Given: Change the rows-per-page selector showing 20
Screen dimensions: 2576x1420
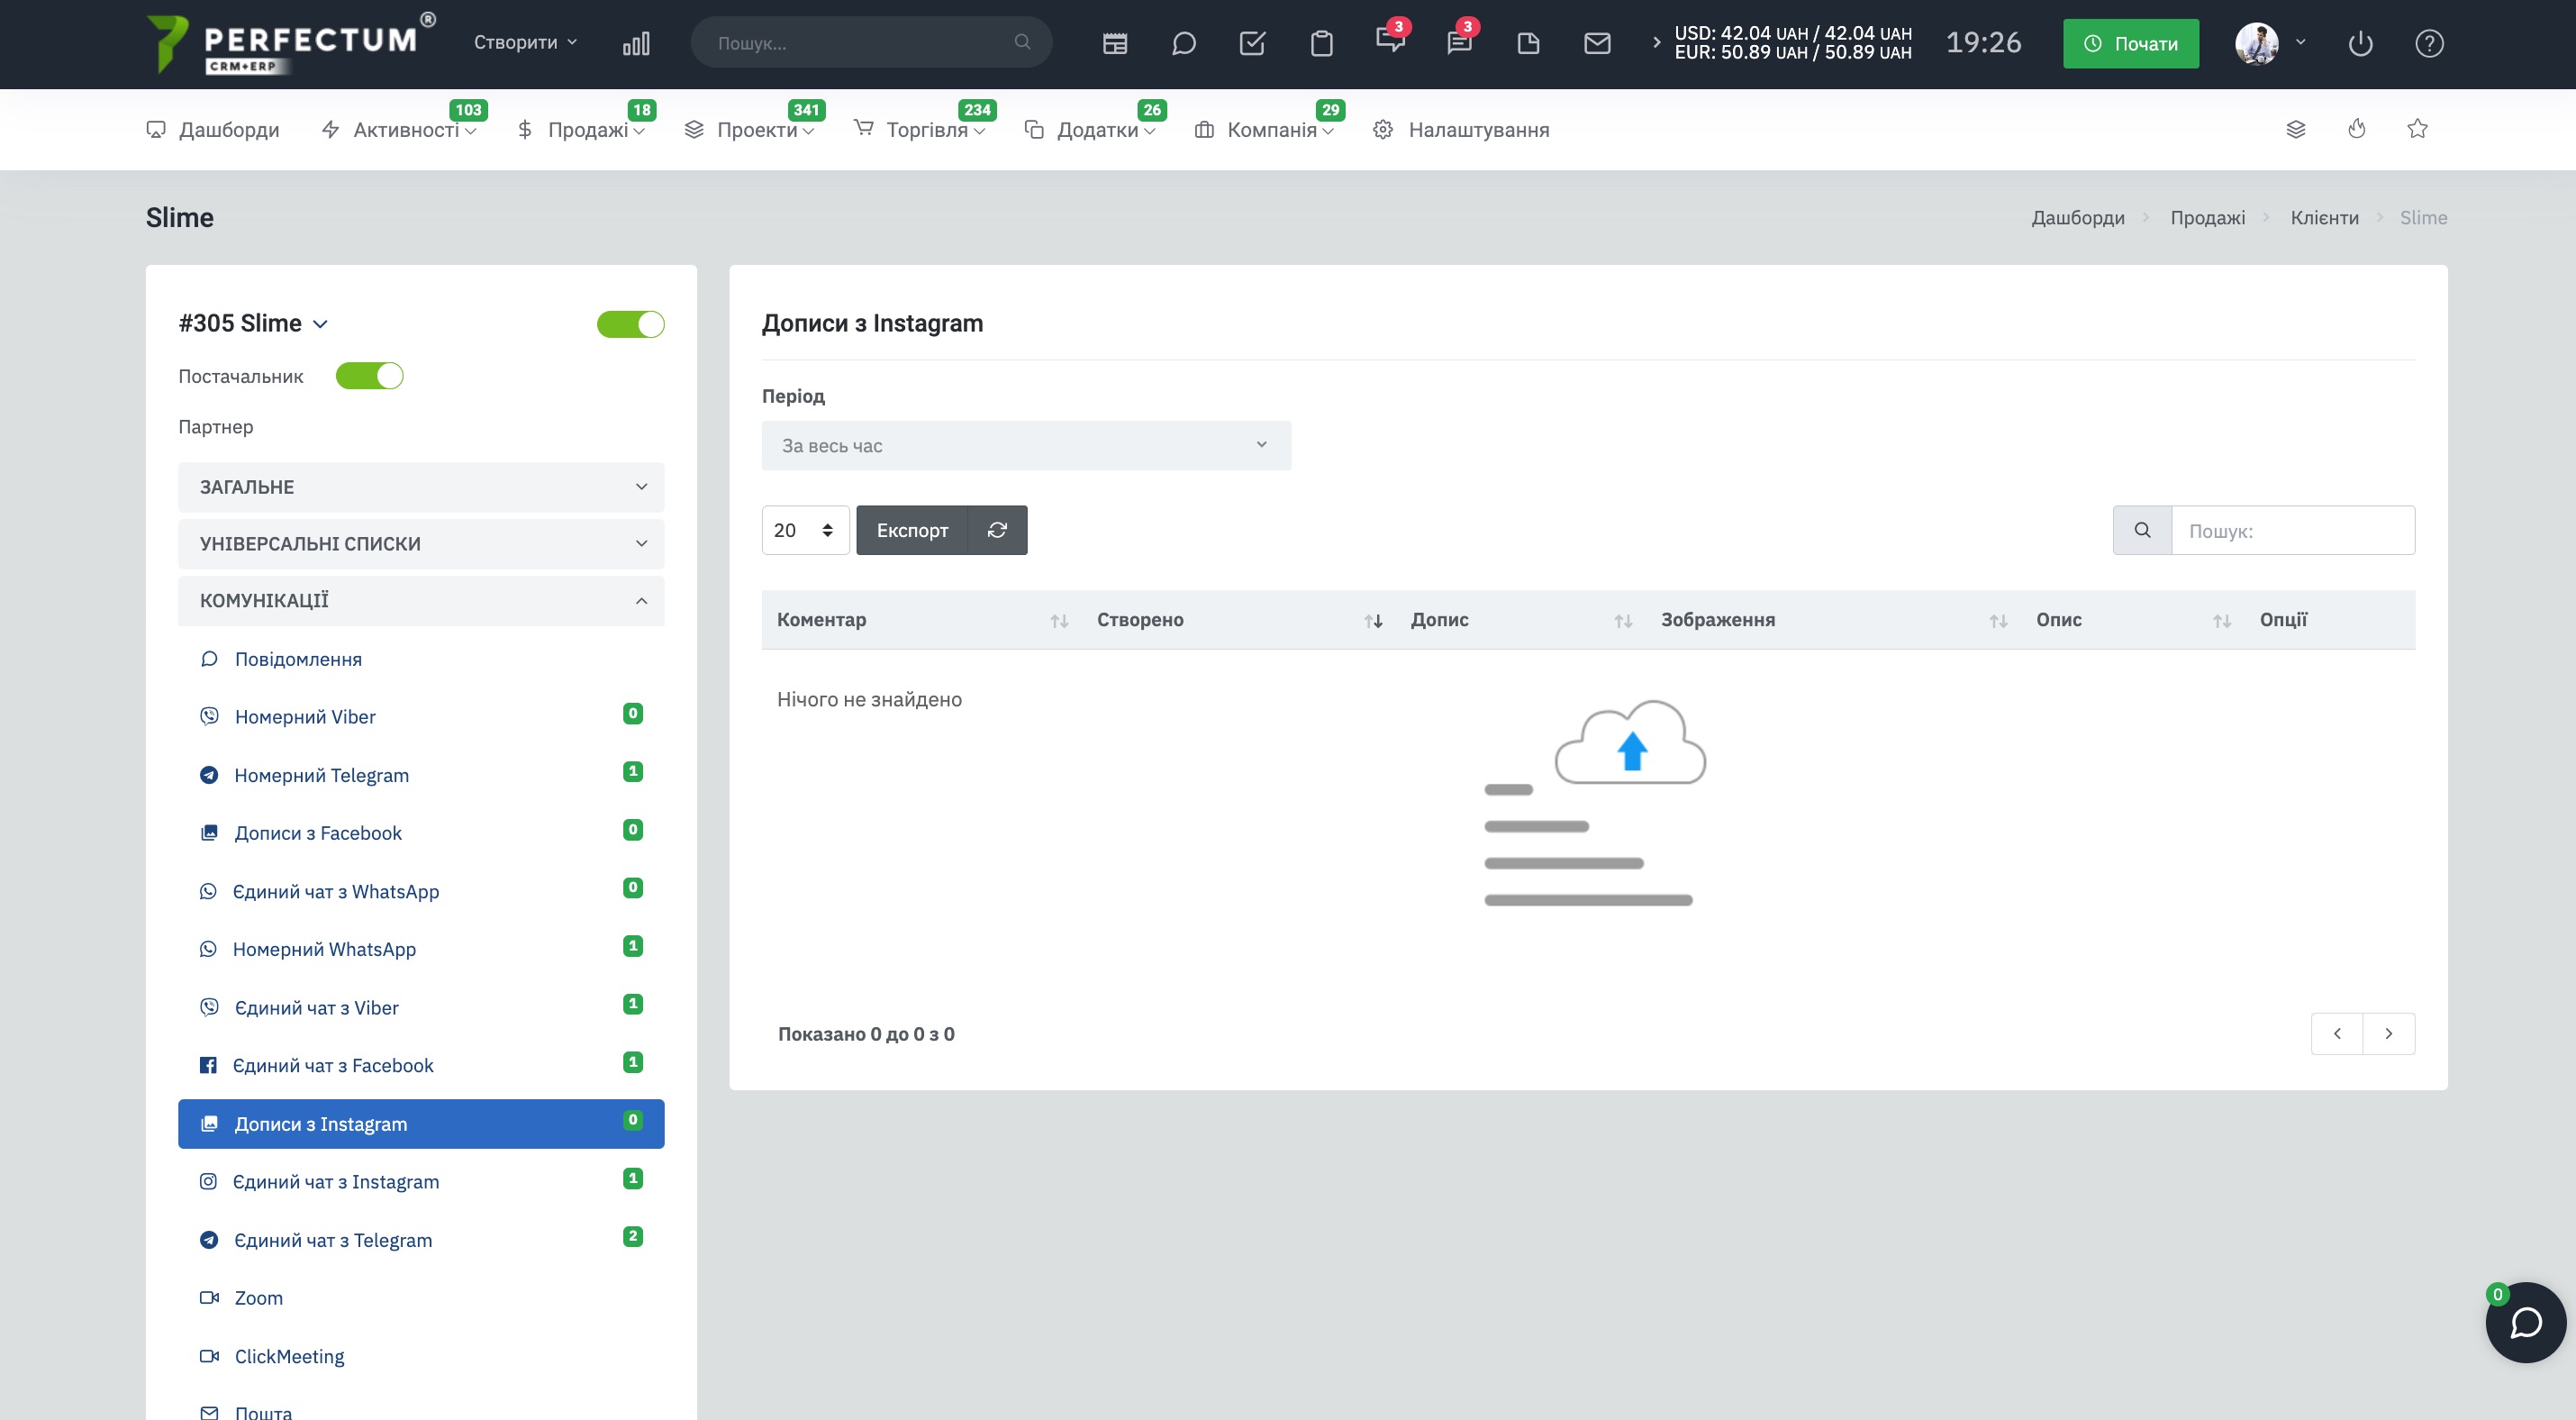Looking at the screenshot, I should pyautogui.click(x=805, y=530).
